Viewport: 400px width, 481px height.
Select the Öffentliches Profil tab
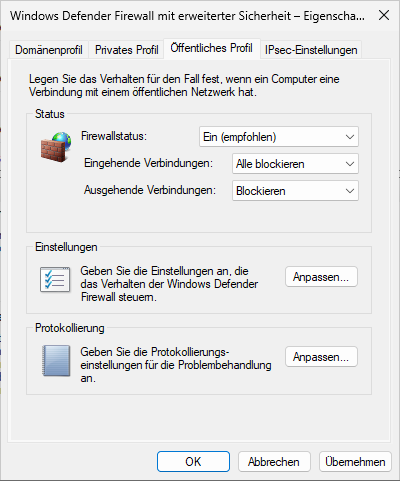tap(211, 48)
